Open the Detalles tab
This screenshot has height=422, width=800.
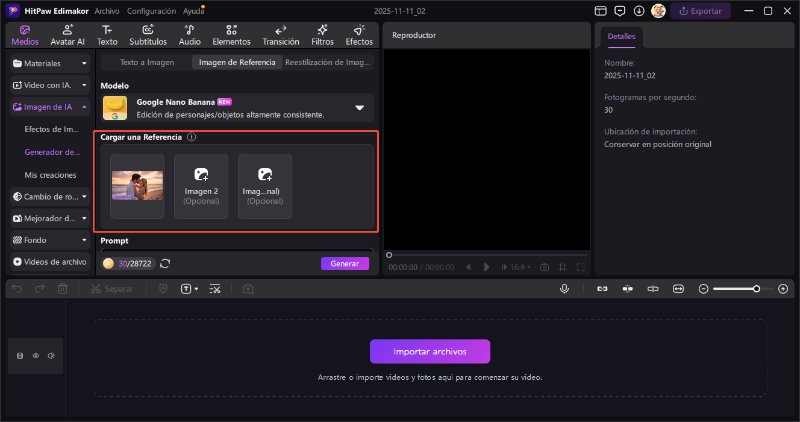pos(621,36)
